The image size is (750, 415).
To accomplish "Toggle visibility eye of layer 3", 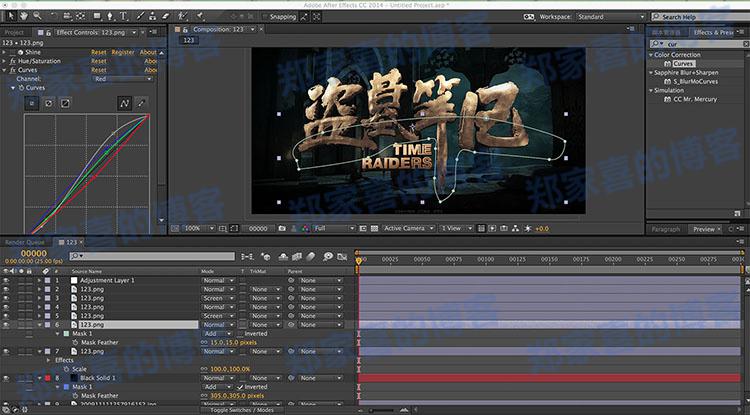I will click(6, 298).
